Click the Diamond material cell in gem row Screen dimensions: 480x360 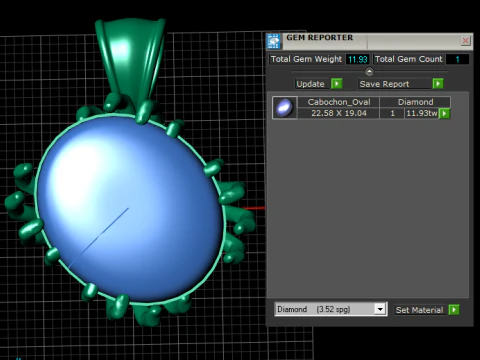click(x=415, y=102)
